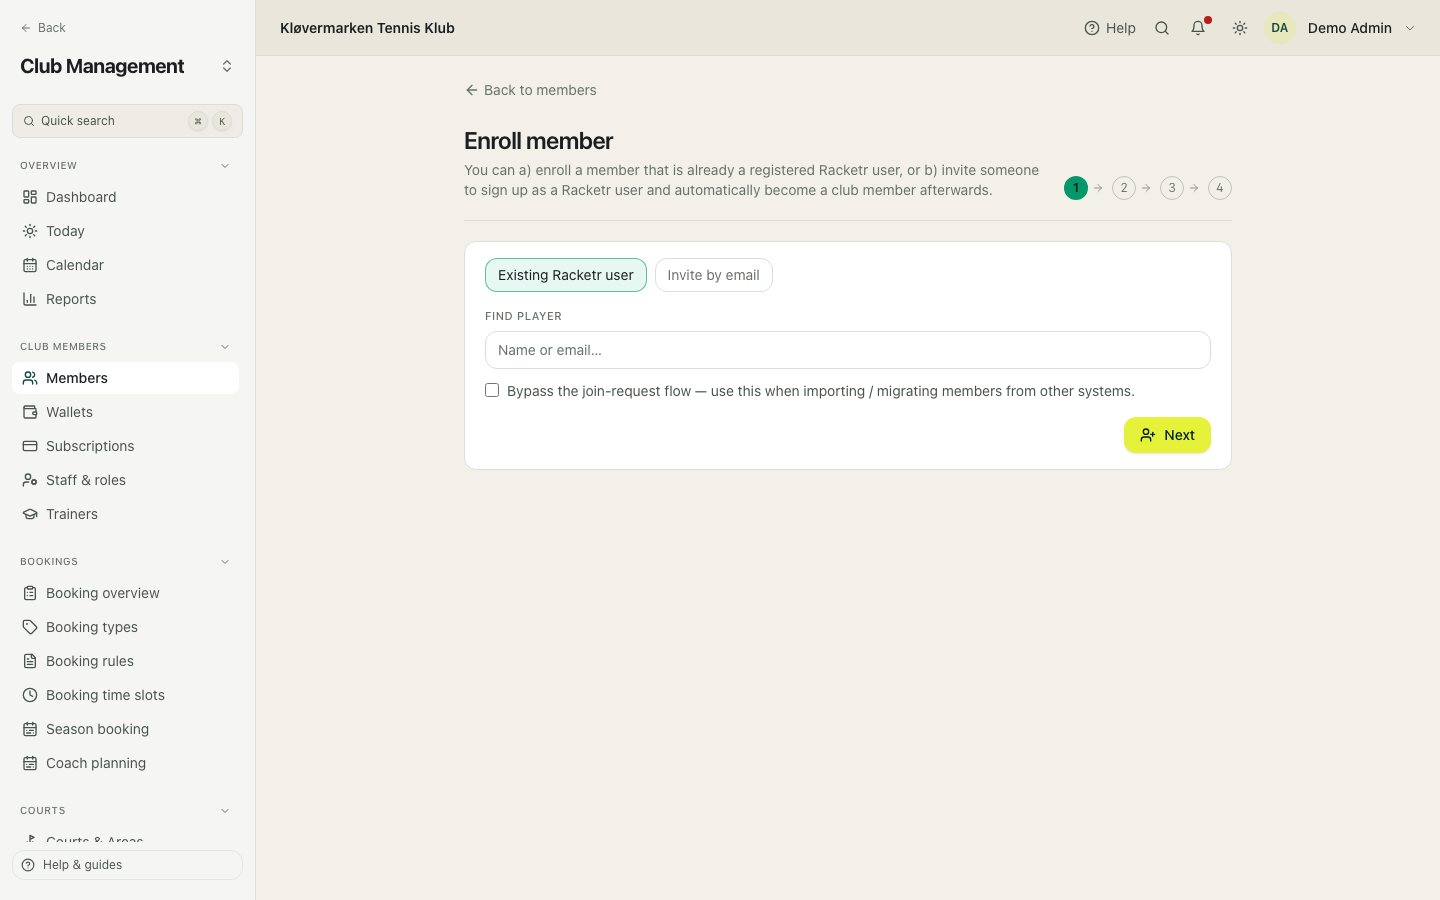Image resolution: width=1440 pixels, height=900 pixels.
Task: Open the Help link in top bar
Action: pyautogui.click(x=1110, y=28)
